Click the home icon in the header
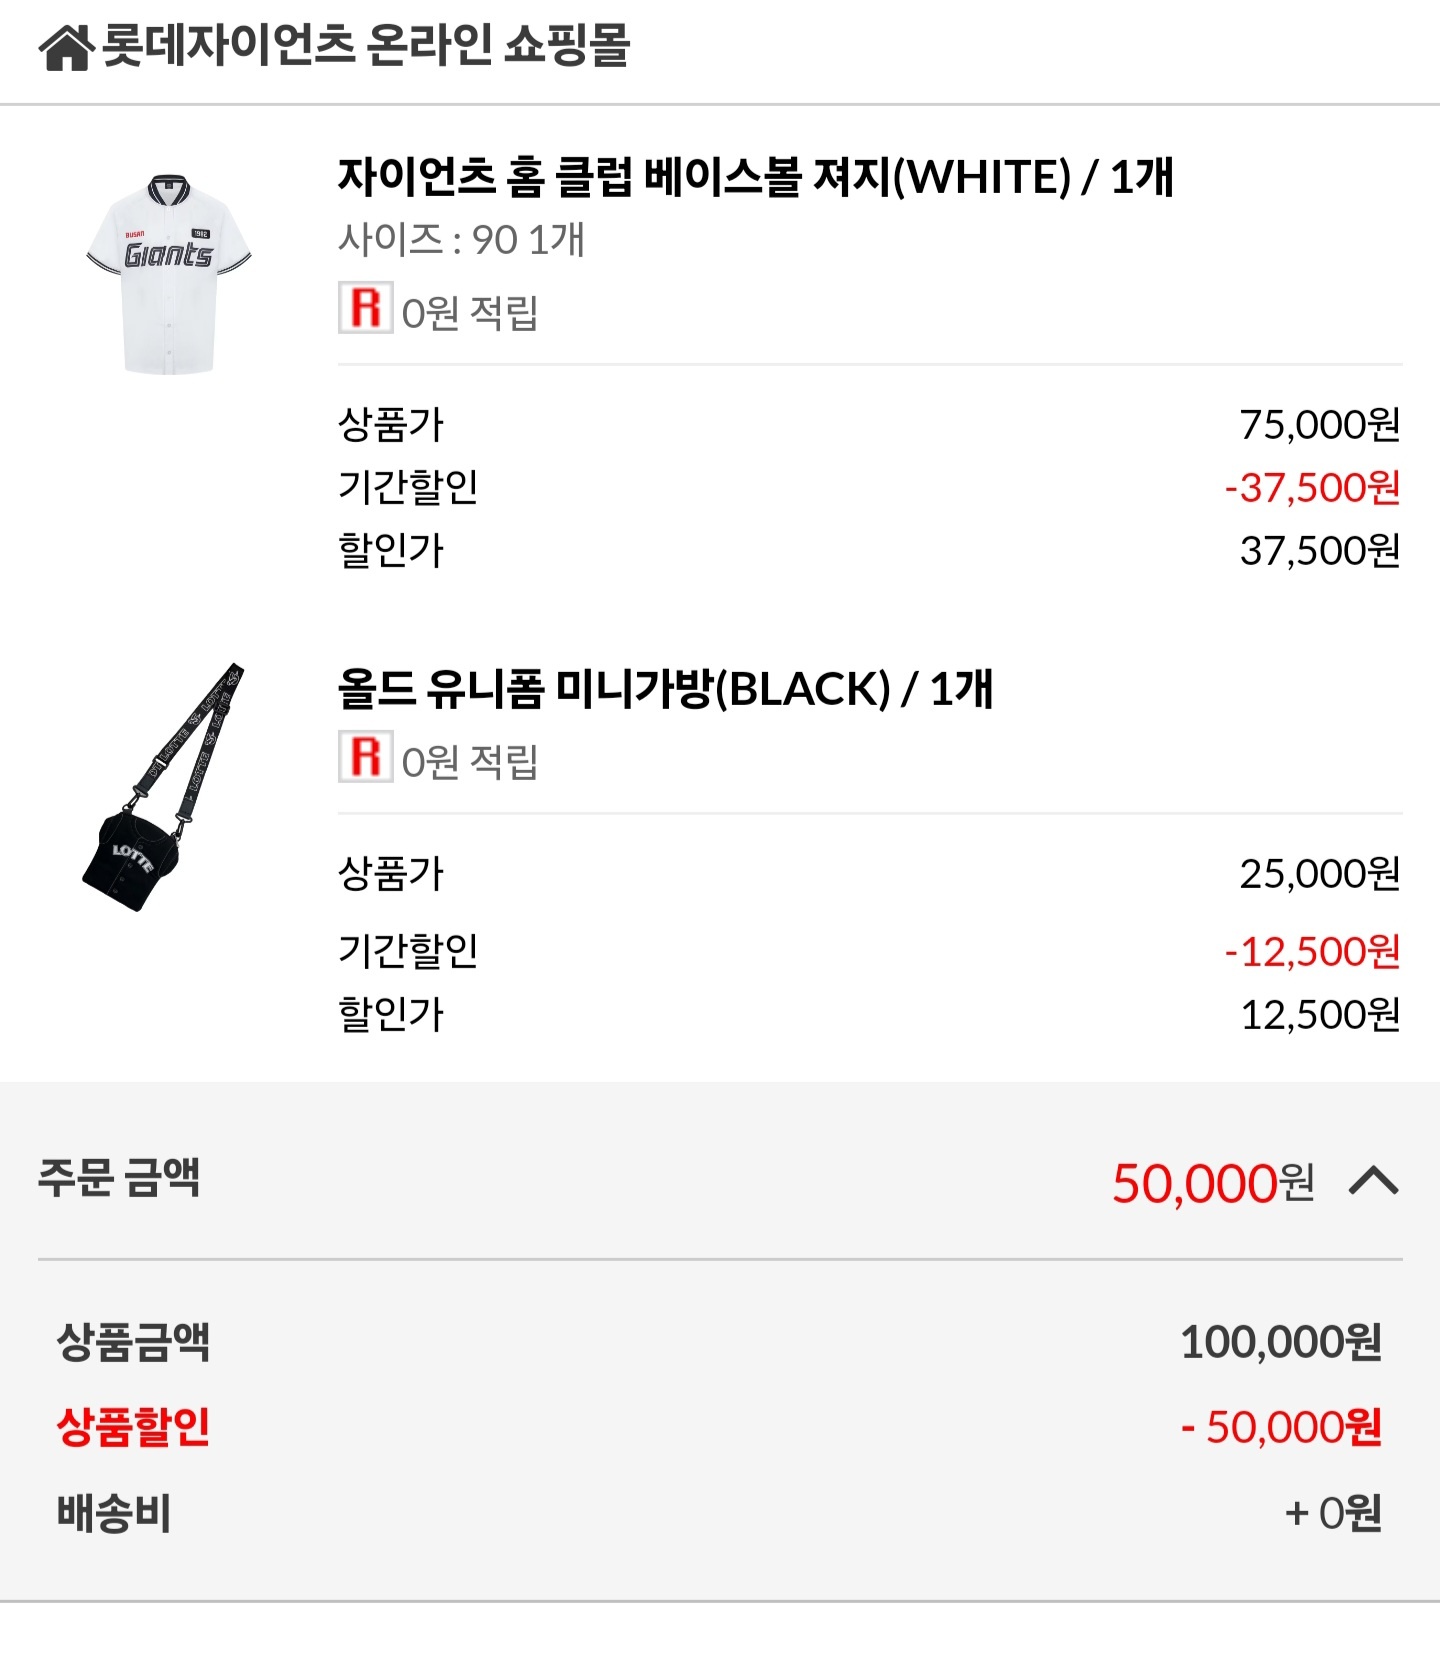 67,47
